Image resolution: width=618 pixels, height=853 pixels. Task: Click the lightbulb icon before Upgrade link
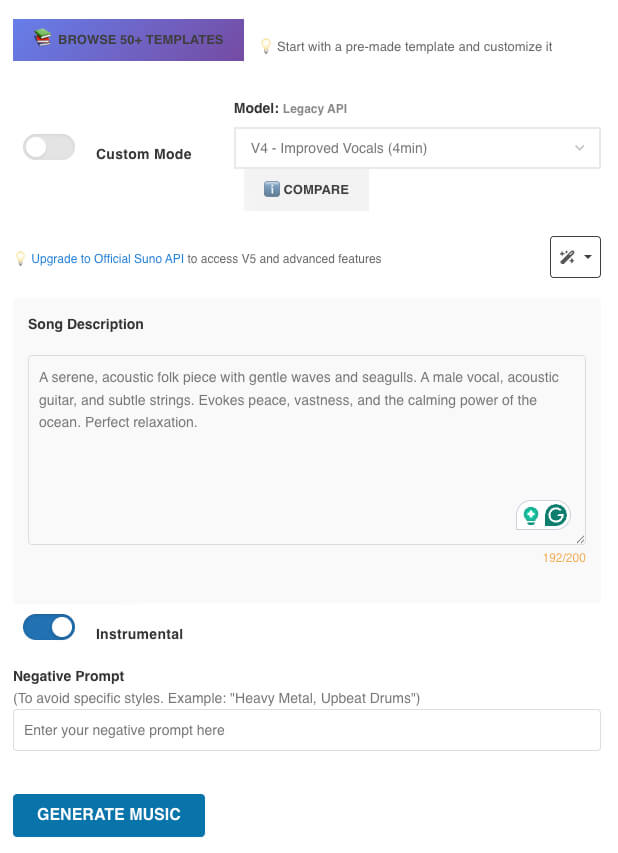[x=19, y=259]
